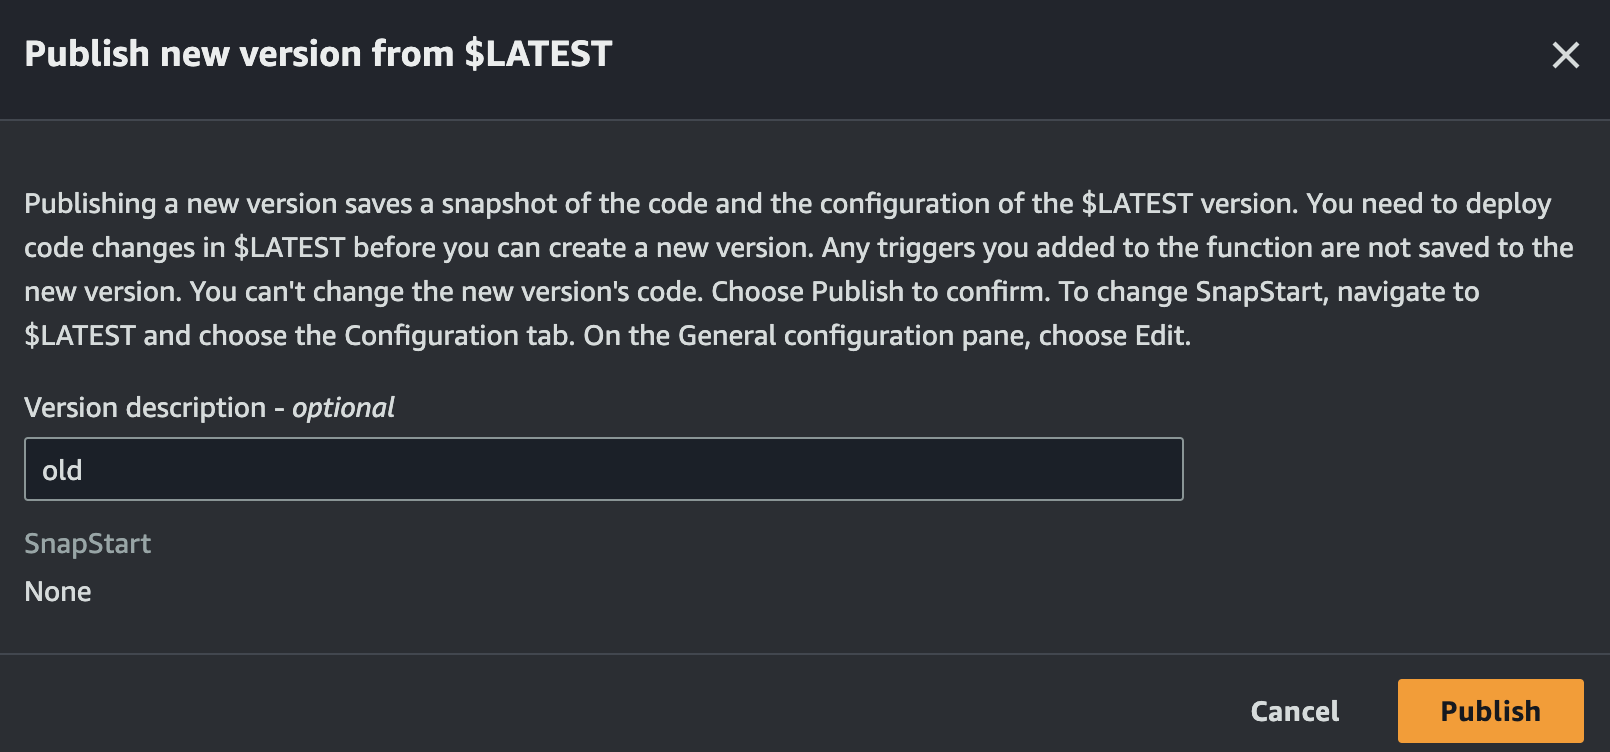Click the grey SnapStart field label
Screen dimensions: 1610x752
[88, 544]
